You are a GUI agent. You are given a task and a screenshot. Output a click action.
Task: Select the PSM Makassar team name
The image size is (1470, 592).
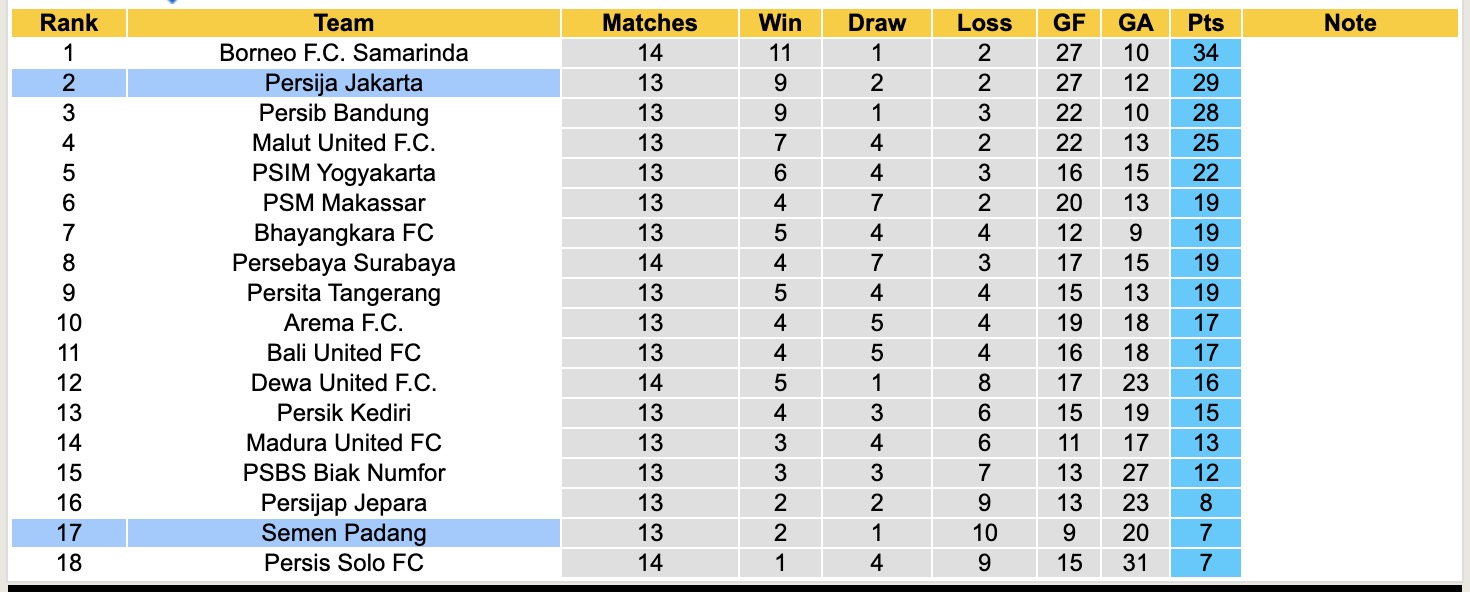click(343, 203)
